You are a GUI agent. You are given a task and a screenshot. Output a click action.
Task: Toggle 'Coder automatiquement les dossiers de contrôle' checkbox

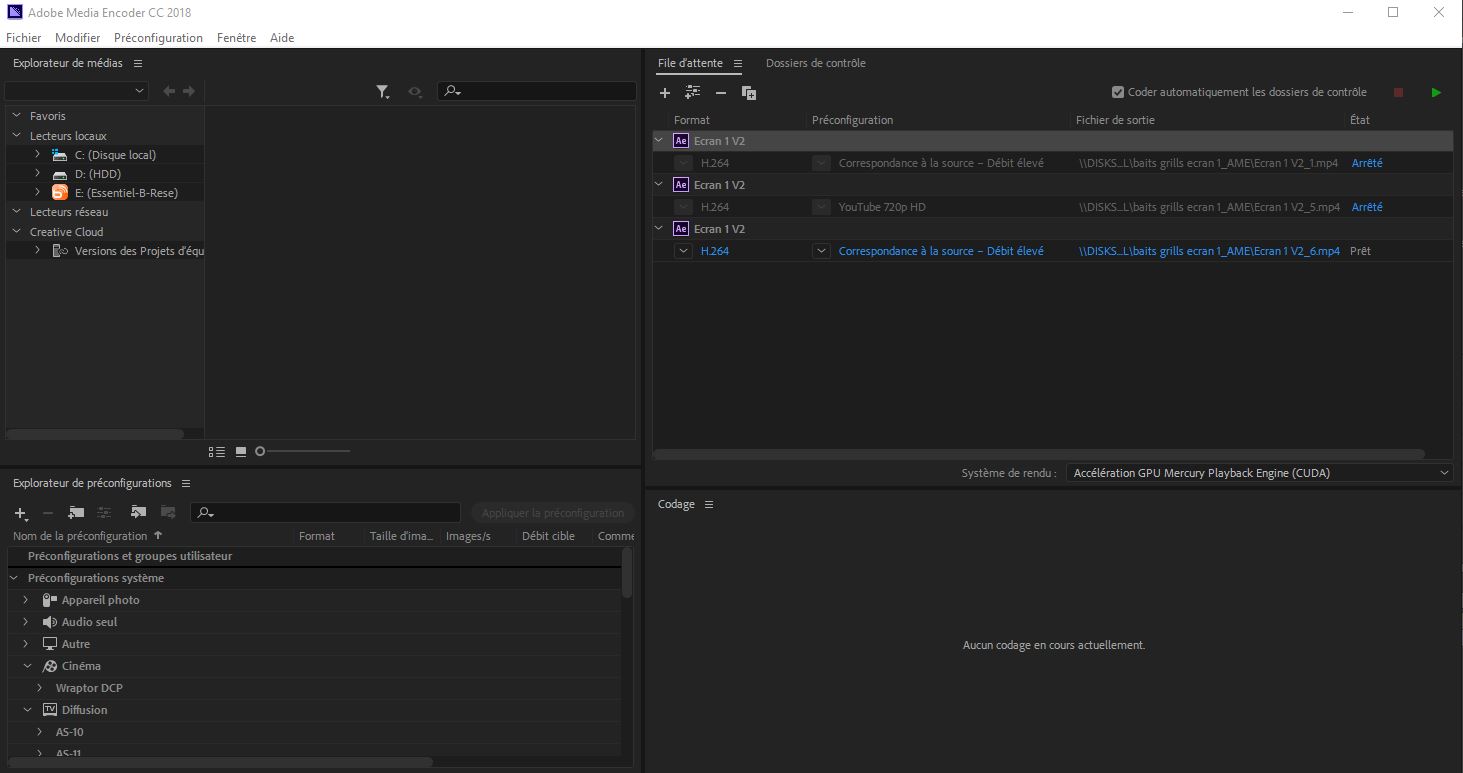pos(1118,92)
